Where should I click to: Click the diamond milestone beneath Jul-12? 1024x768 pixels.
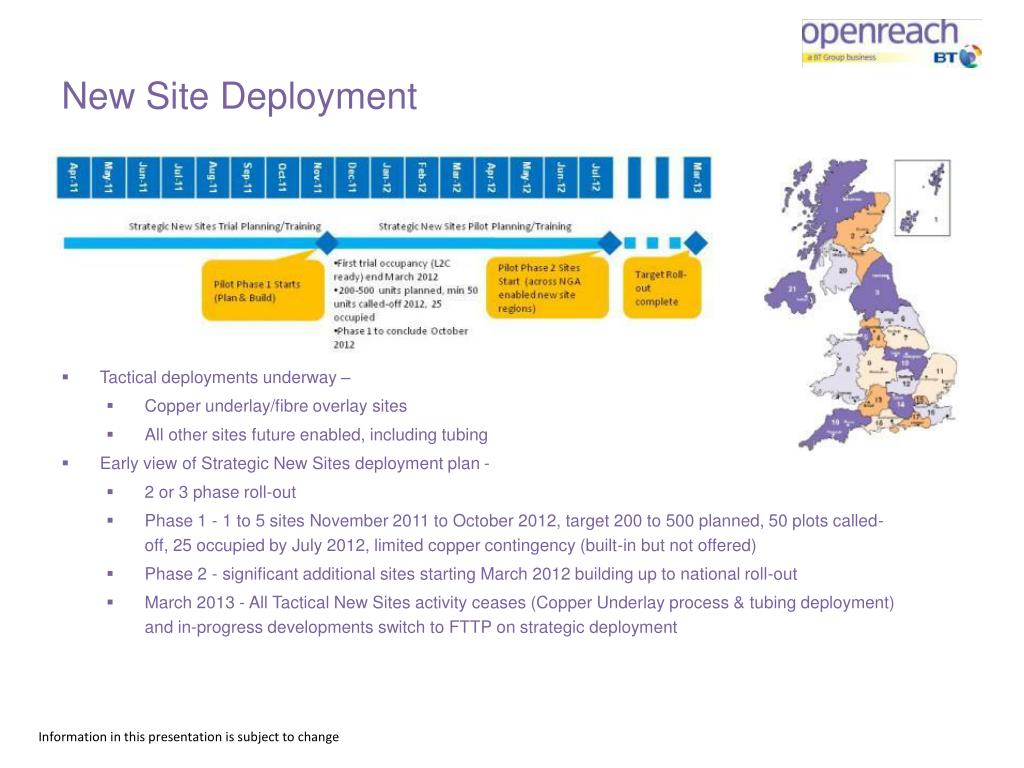(610, 243)
